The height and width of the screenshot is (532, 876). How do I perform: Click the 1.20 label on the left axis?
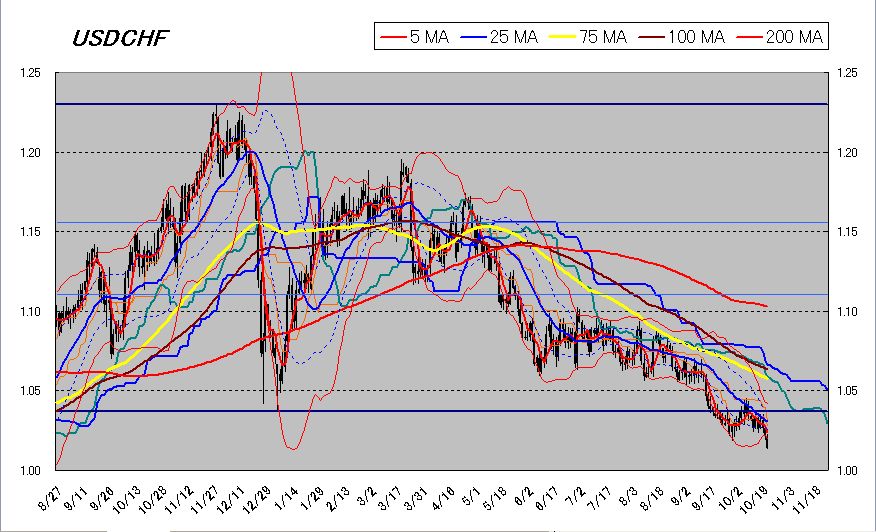click(x=30, y=152)
